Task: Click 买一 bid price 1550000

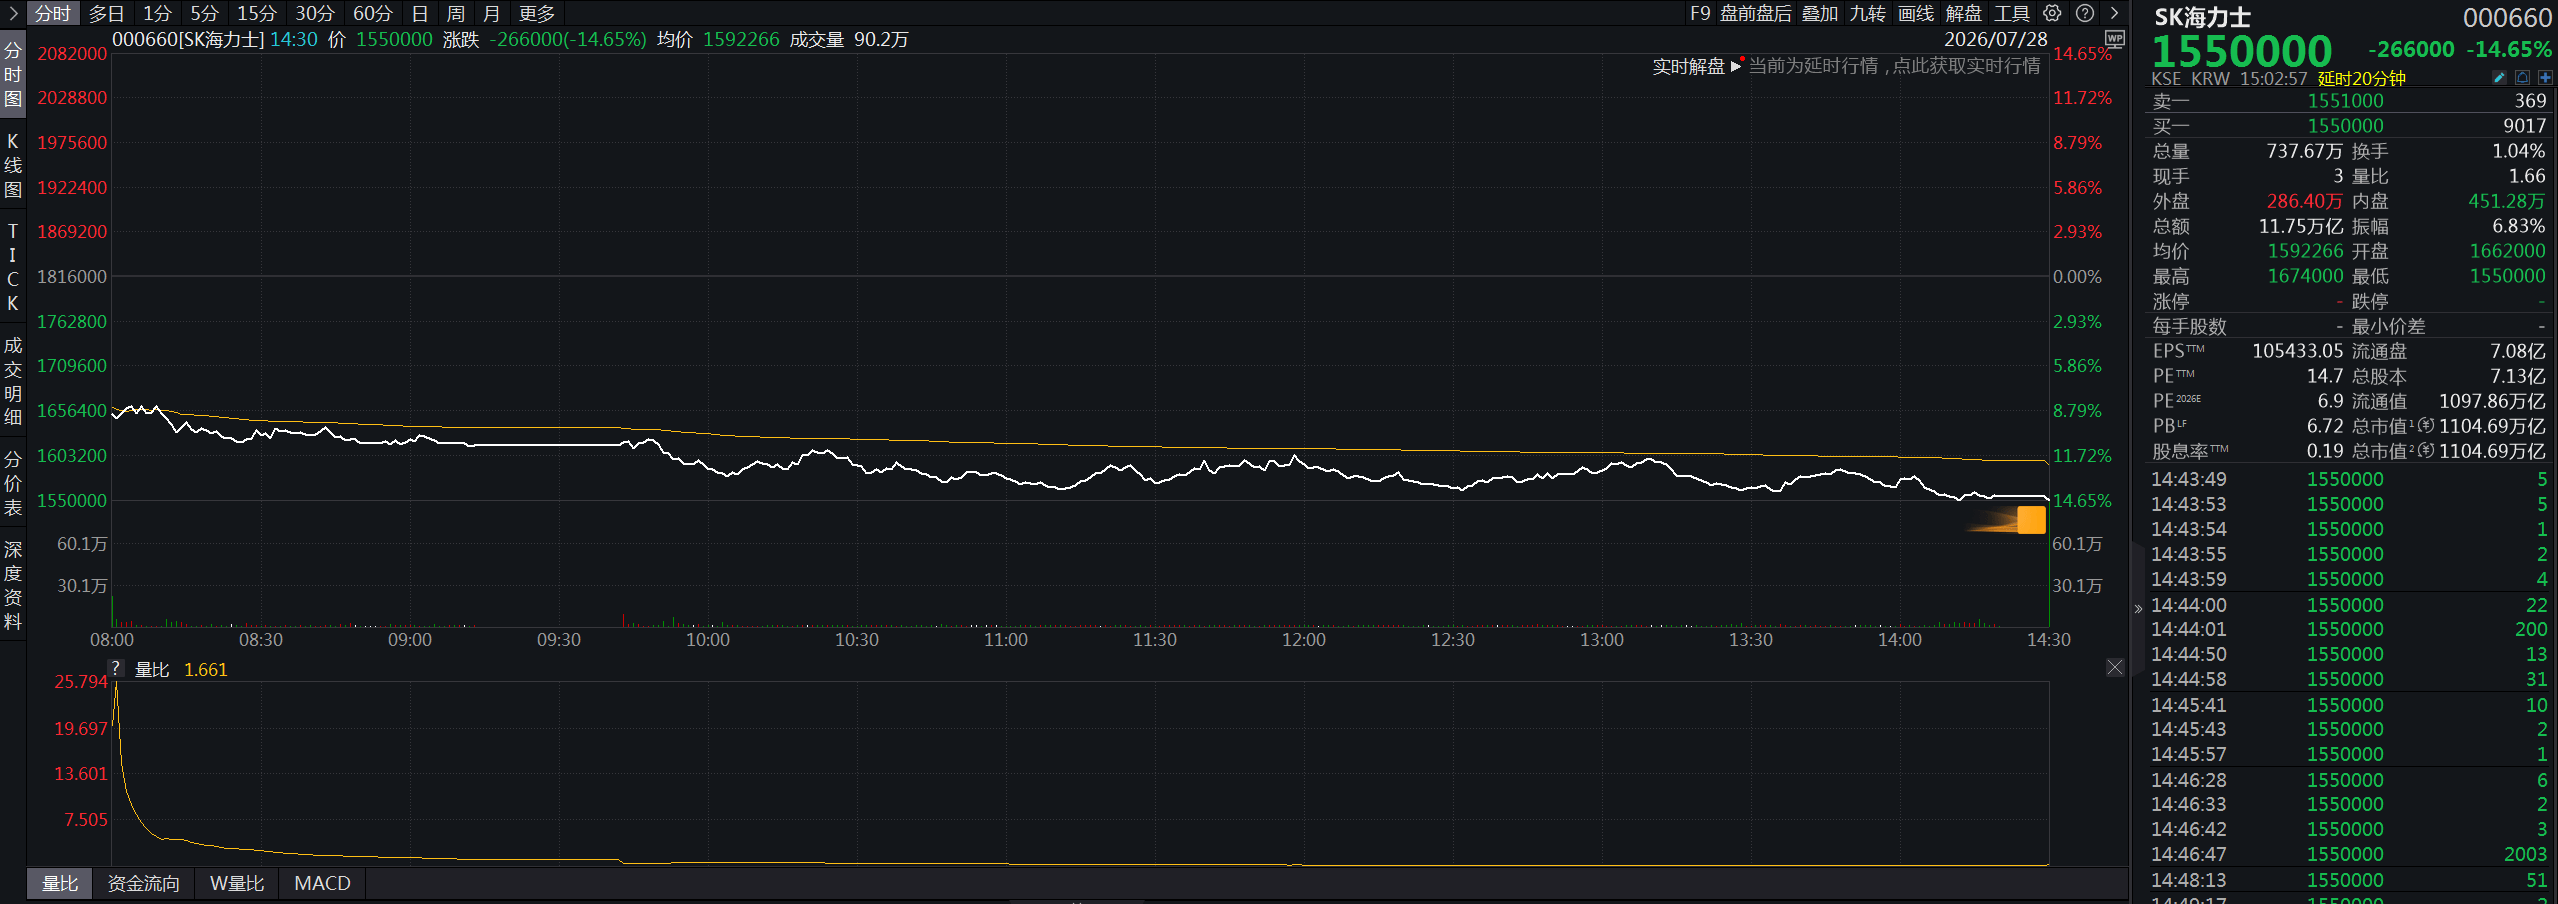Action: pos(2345,125)
